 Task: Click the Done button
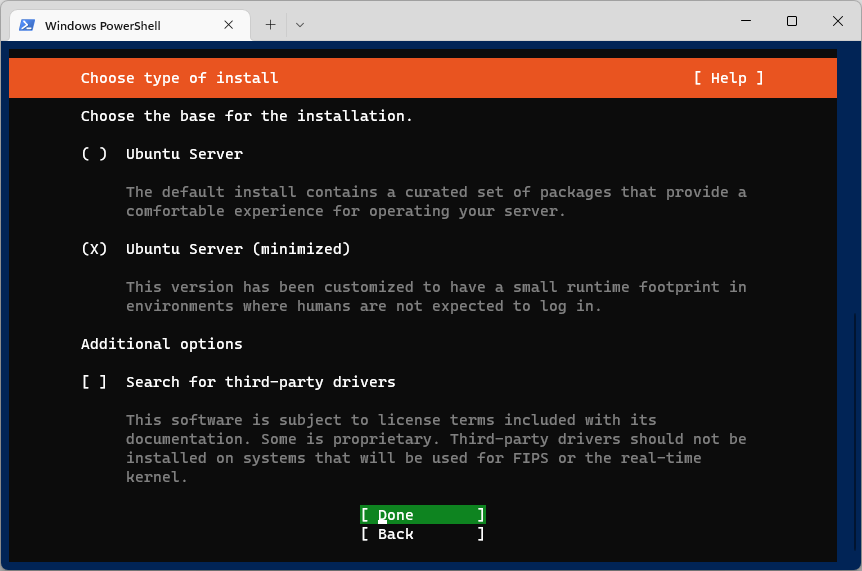pos(423,515)
